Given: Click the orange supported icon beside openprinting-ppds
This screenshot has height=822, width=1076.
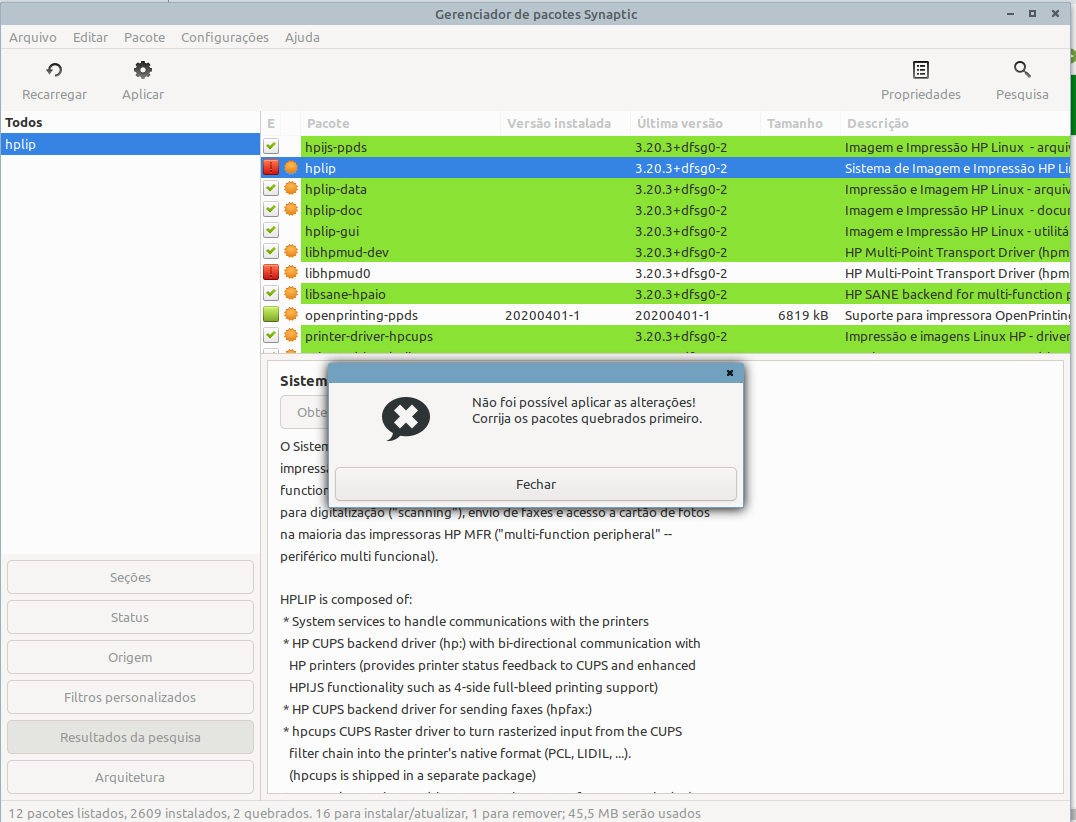Looking at the screenshot, I should pos(291,315).
